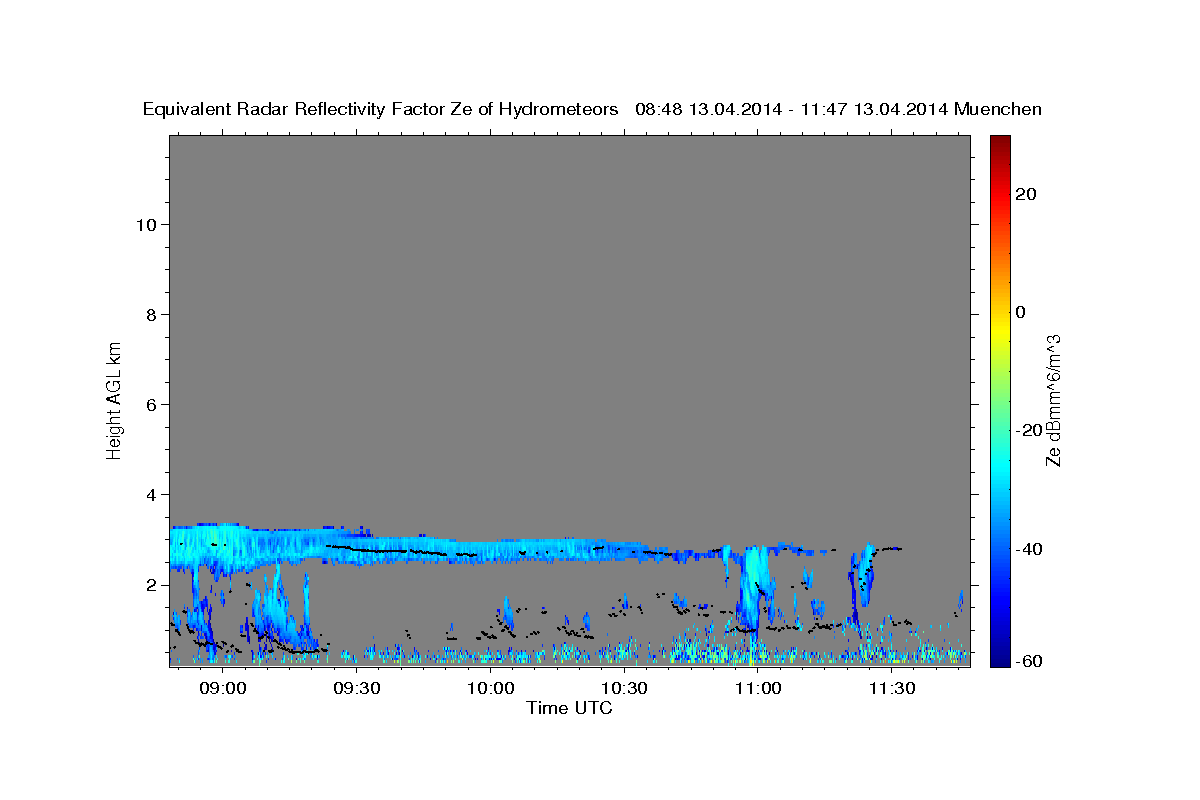Click the colorbar label 0
1200x800 pixels.
click(x=1020, y=312)
